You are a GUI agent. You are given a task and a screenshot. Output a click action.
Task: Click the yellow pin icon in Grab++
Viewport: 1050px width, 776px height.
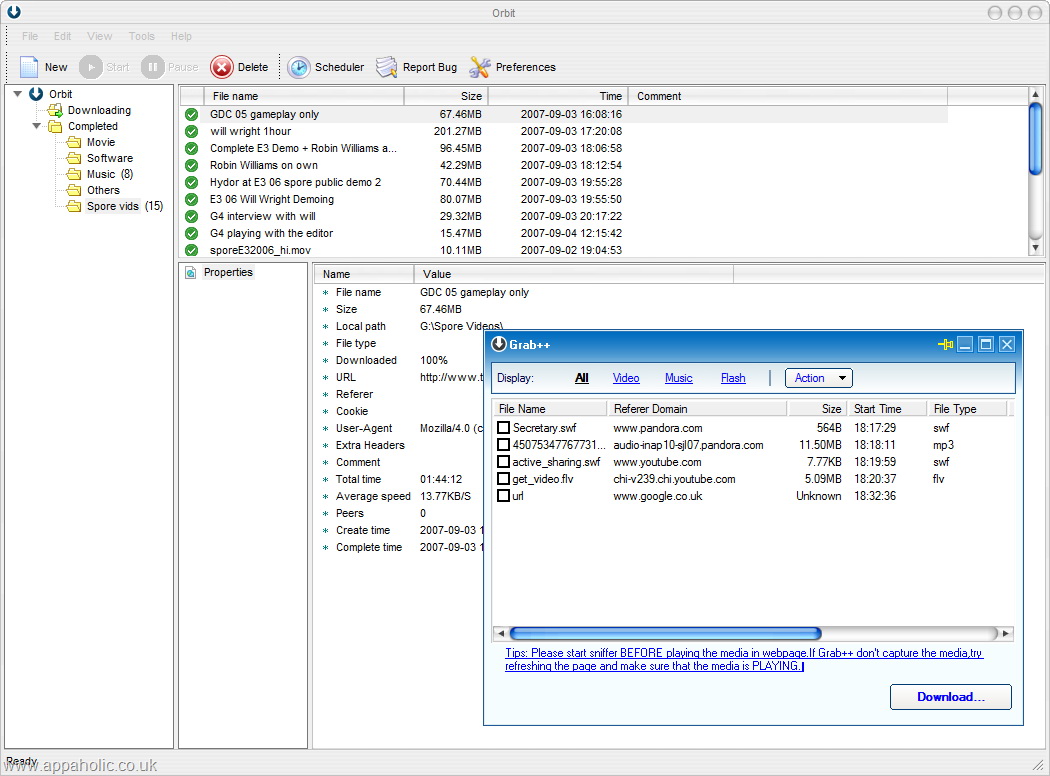tap(945, 344)
